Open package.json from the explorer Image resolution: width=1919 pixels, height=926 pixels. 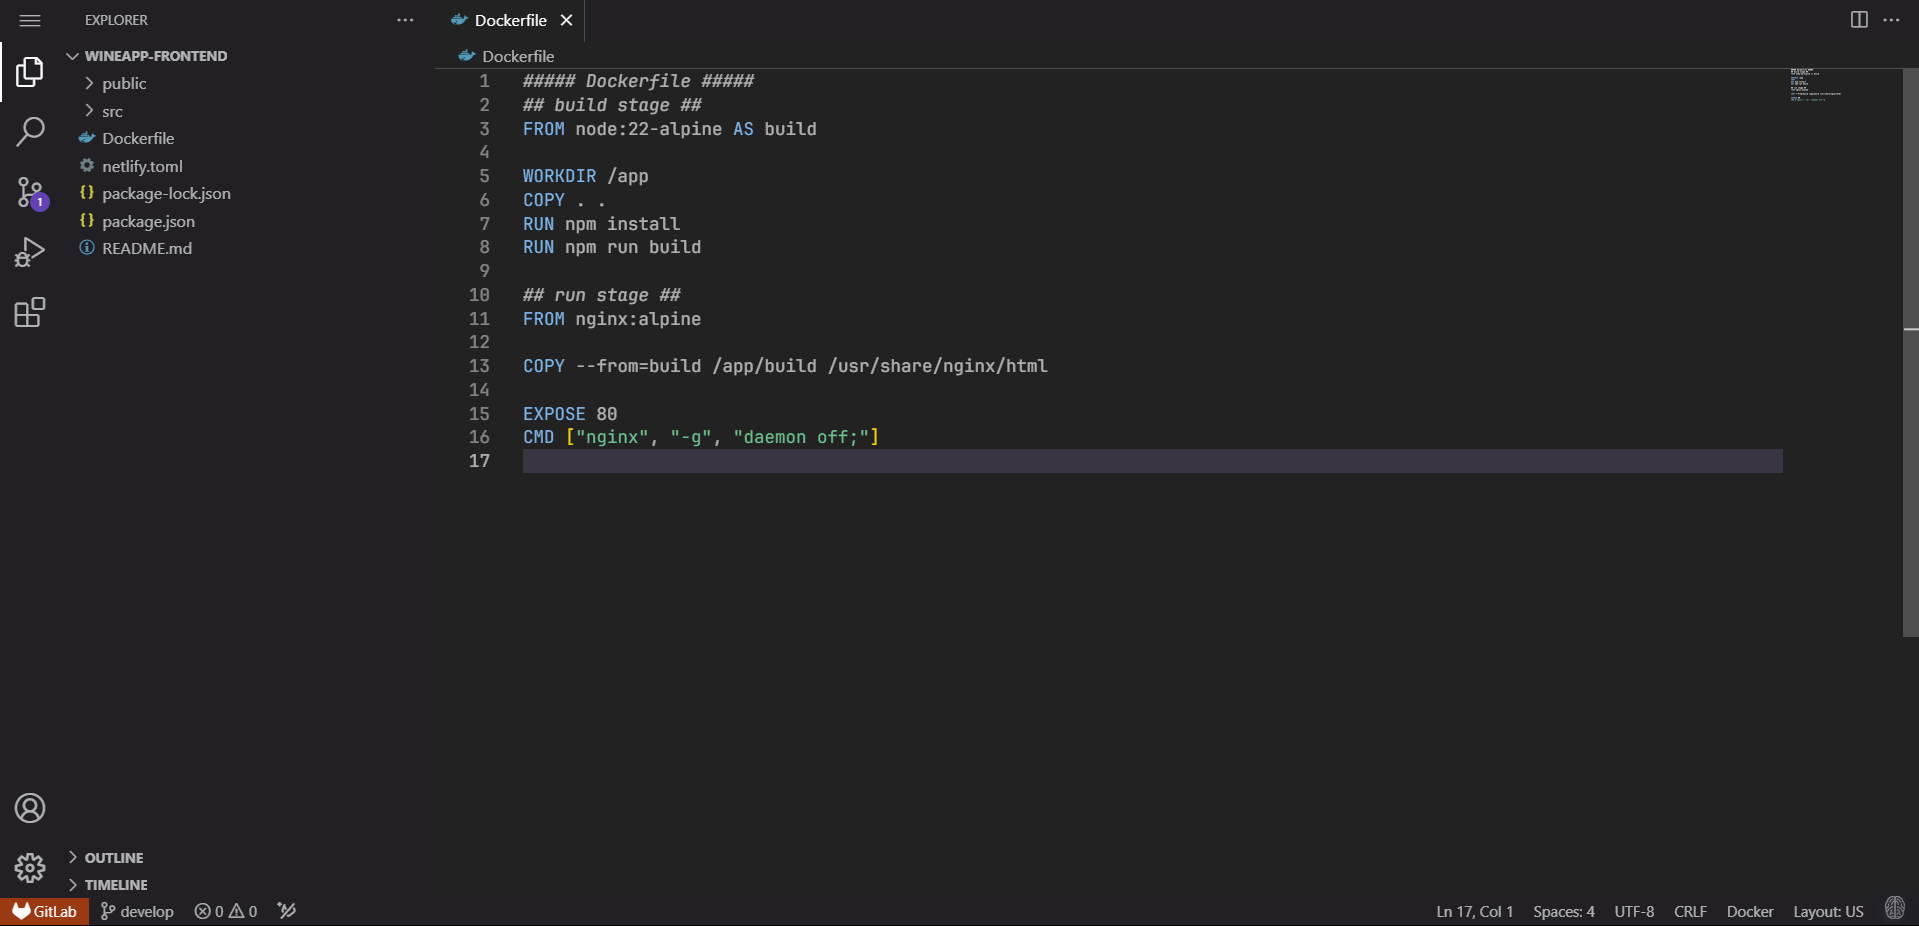tap(148, 221)
